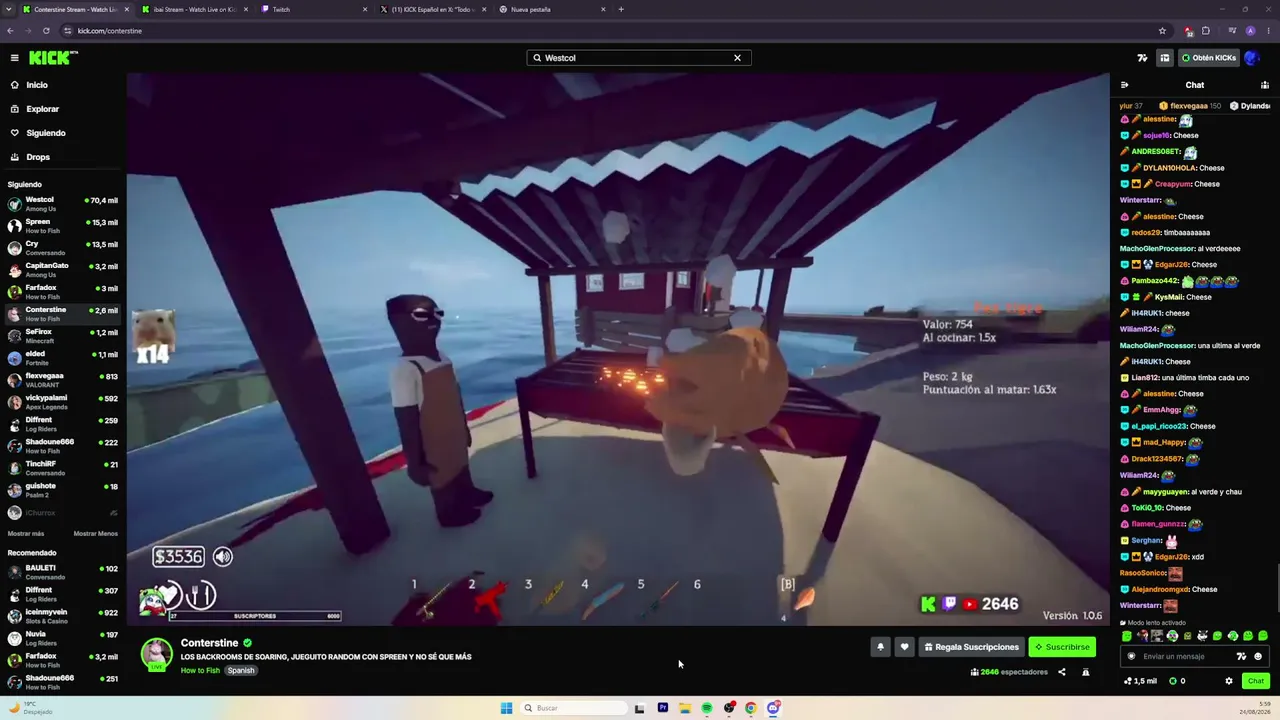This screenshot has height=720, width=1280.
Task: Click the Obtén KICKs button
Action: (1209, 58)
